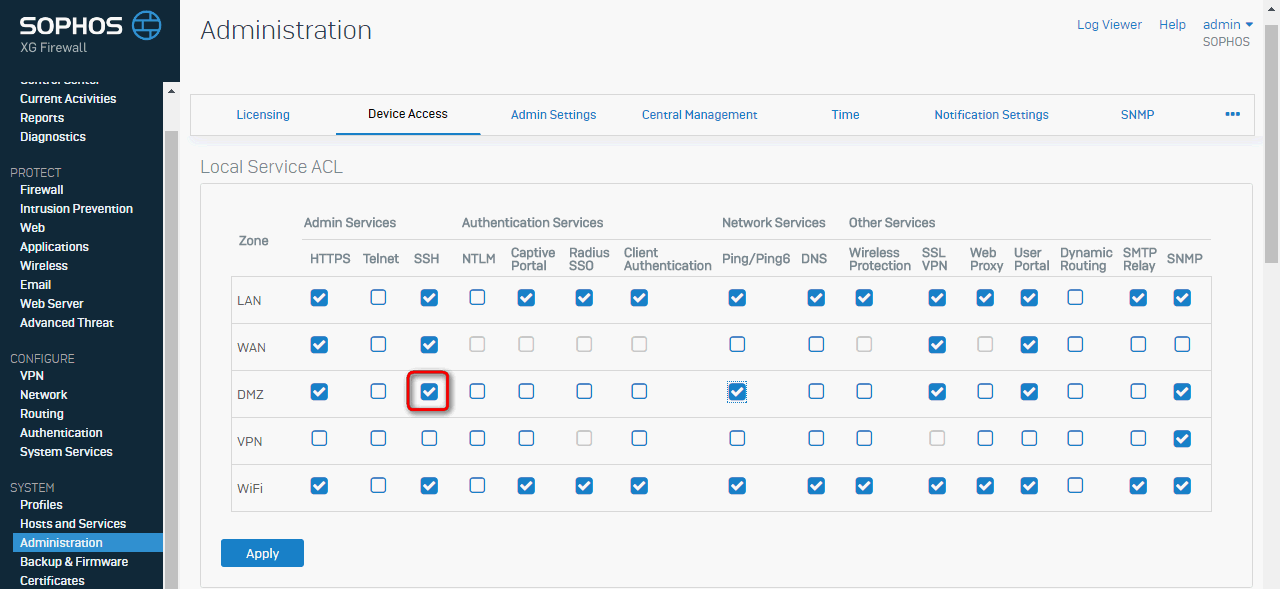Enable DNS for the VPN zone
The image size is (1280, 589).
point(816,438)
